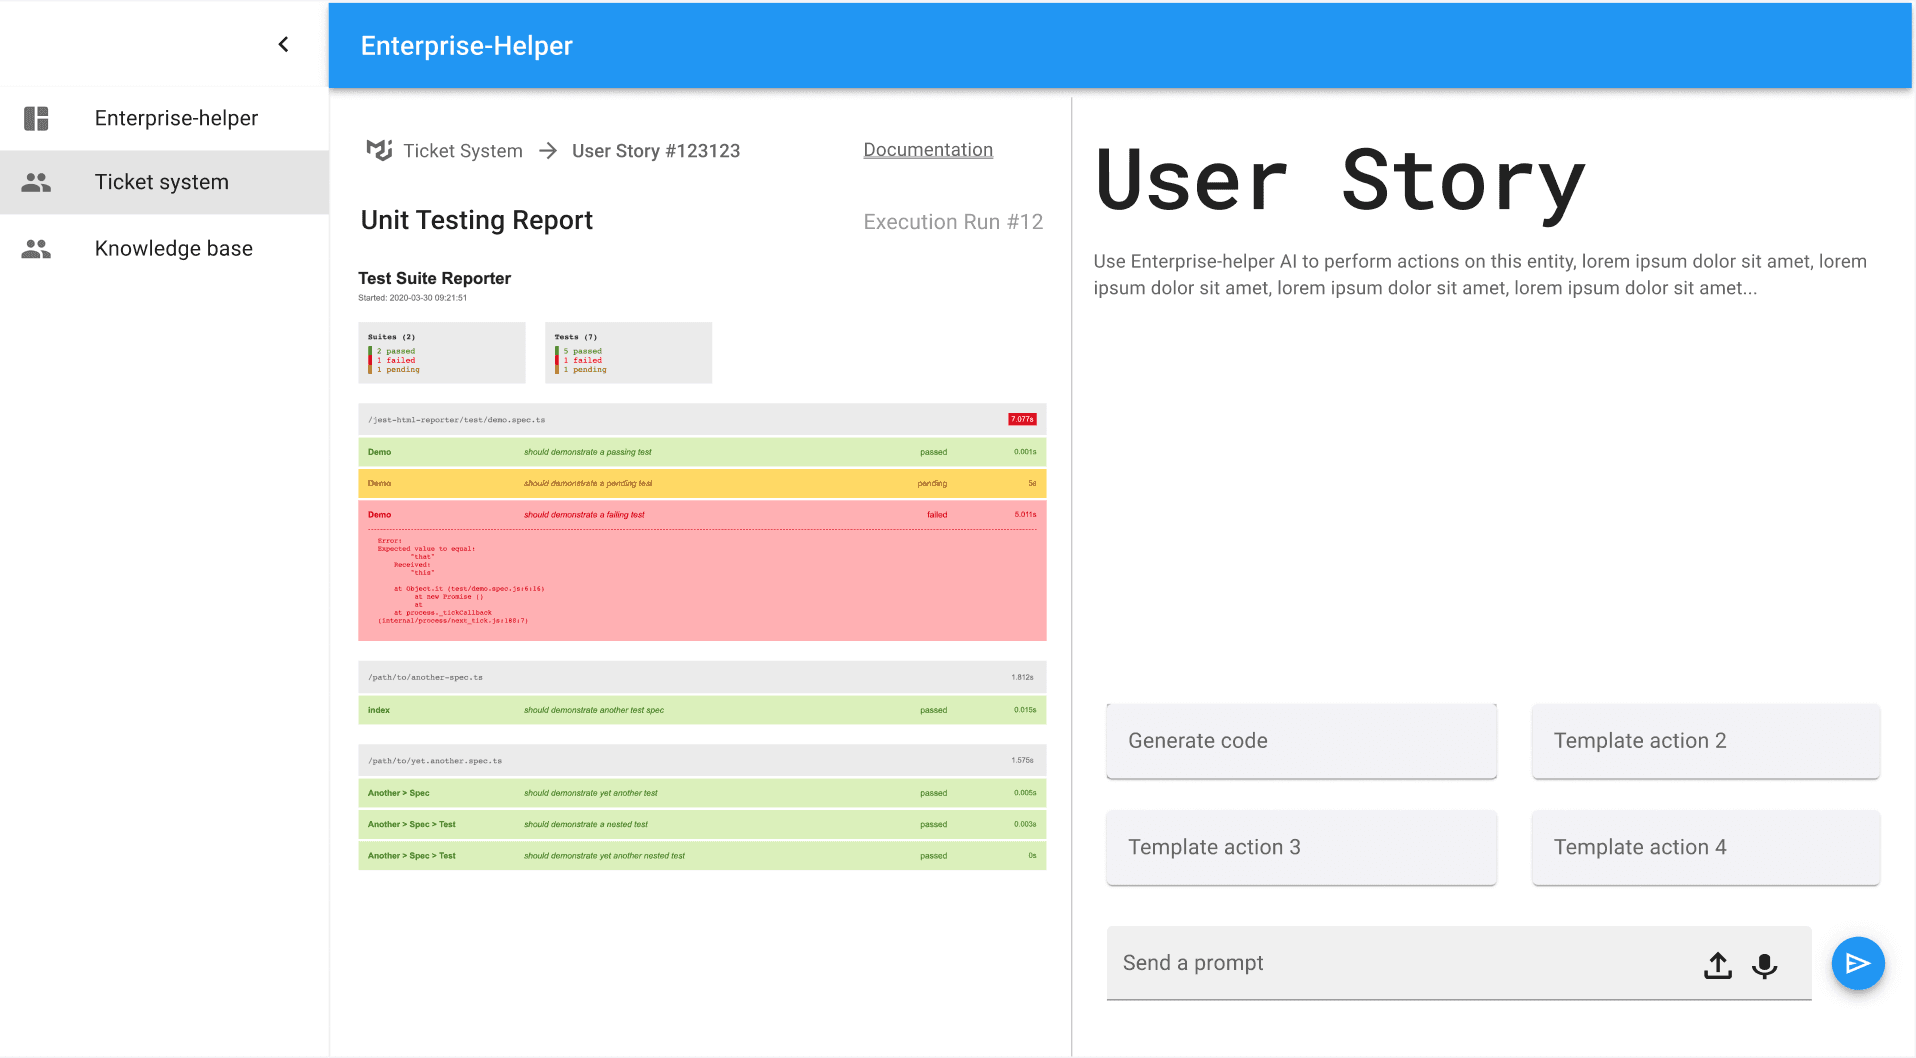Click the red 7.077s duration badge
Viewport: 1916px width, 1058px height.
tap(1021, 420)
